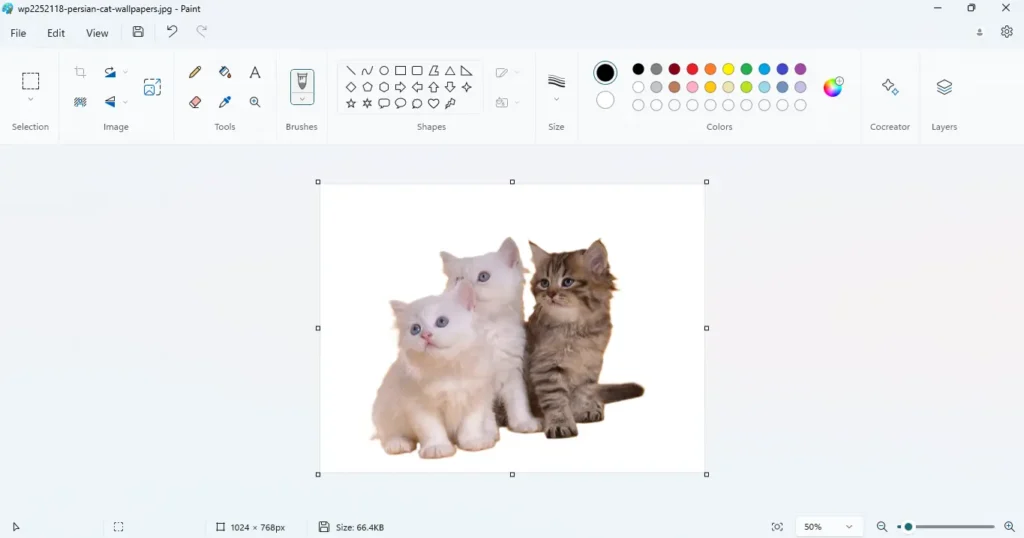
Task: Select the Diamond shape
Action: [x=351, y=87]
